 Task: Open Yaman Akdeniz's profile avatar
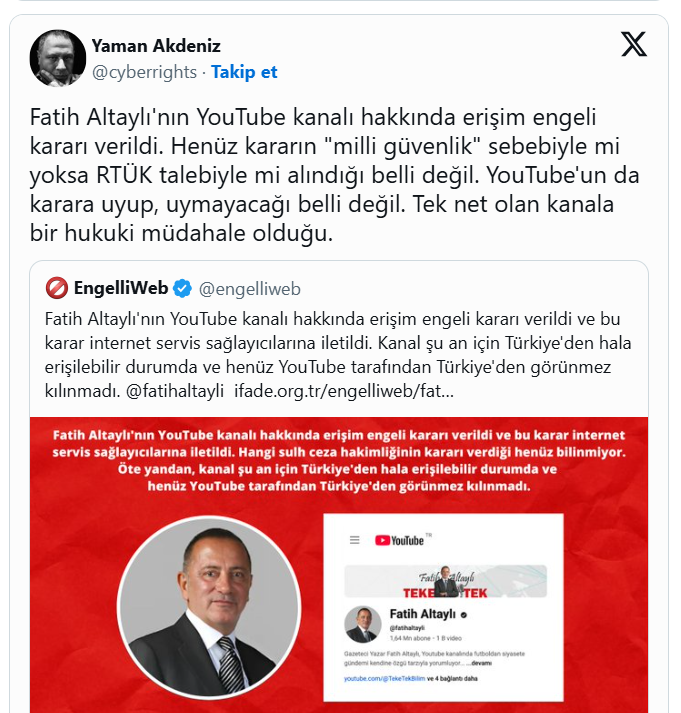coord(58,58)
